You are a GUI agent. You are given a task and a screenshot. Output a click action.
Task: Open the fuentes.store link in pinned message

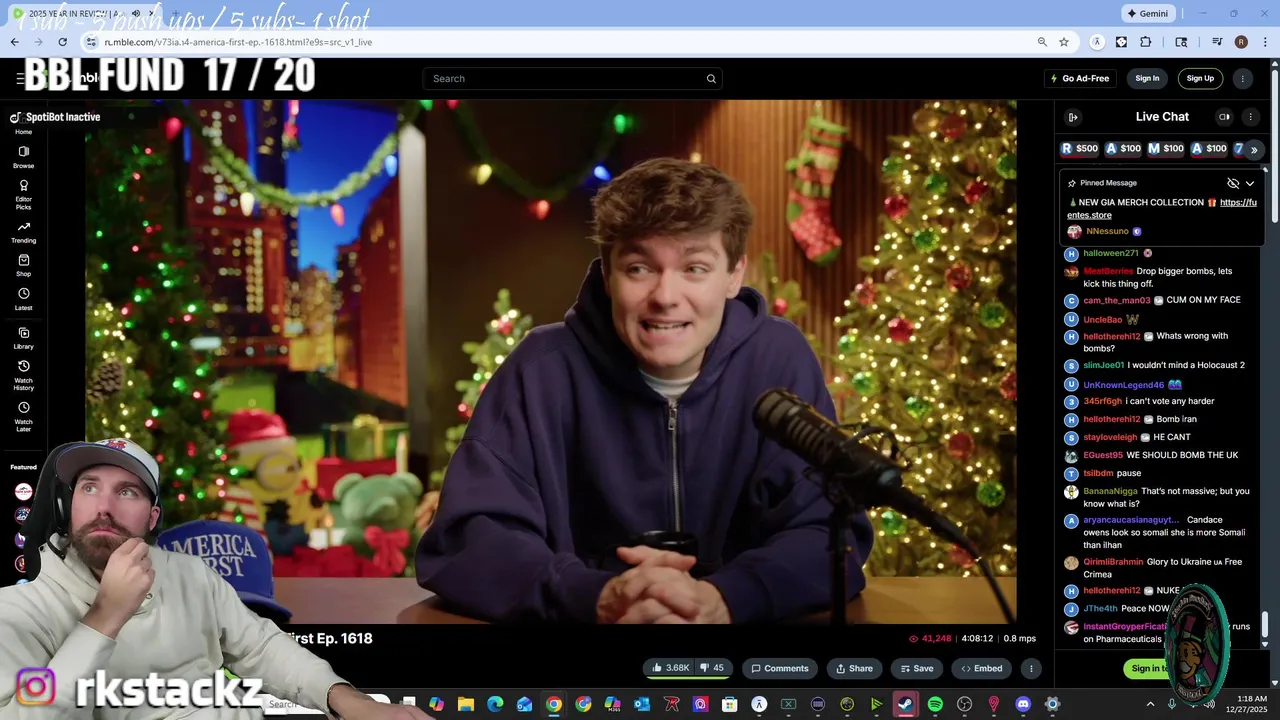[x=1162, y=208]
